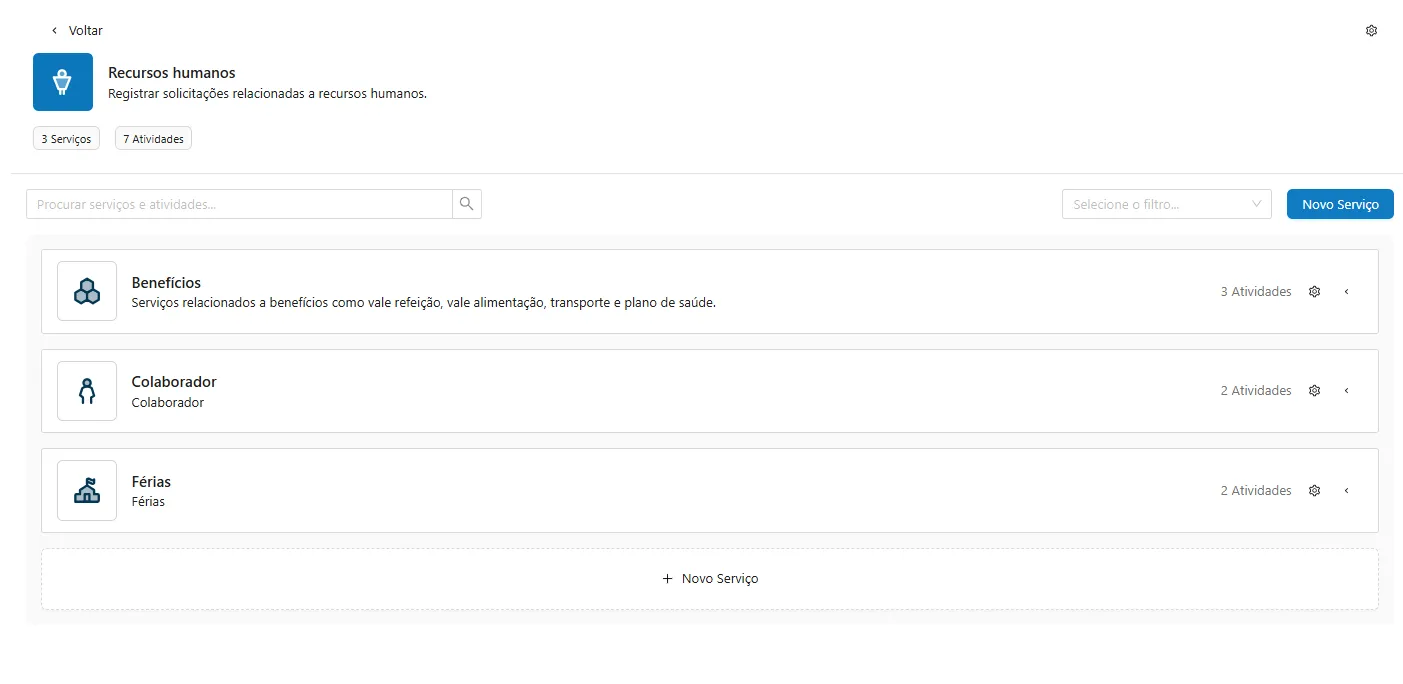The height and width of the screenshot is (684, 1403).
Task: Click the 7 Atividades tag
Action: [x=153, y=139]
